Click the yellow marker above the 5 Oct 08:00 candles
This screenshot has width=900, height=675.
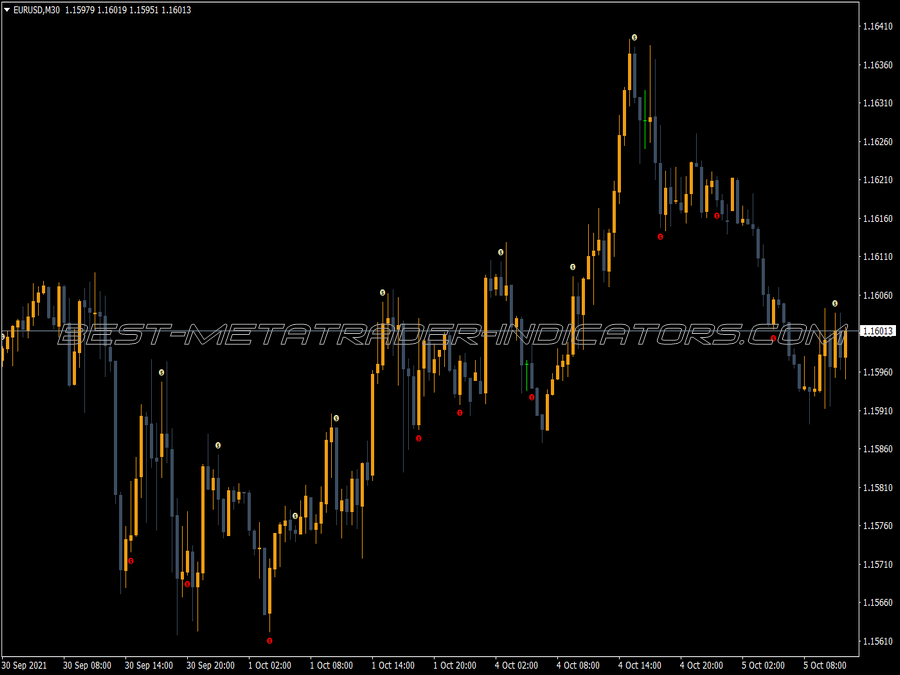pos(835,303)
